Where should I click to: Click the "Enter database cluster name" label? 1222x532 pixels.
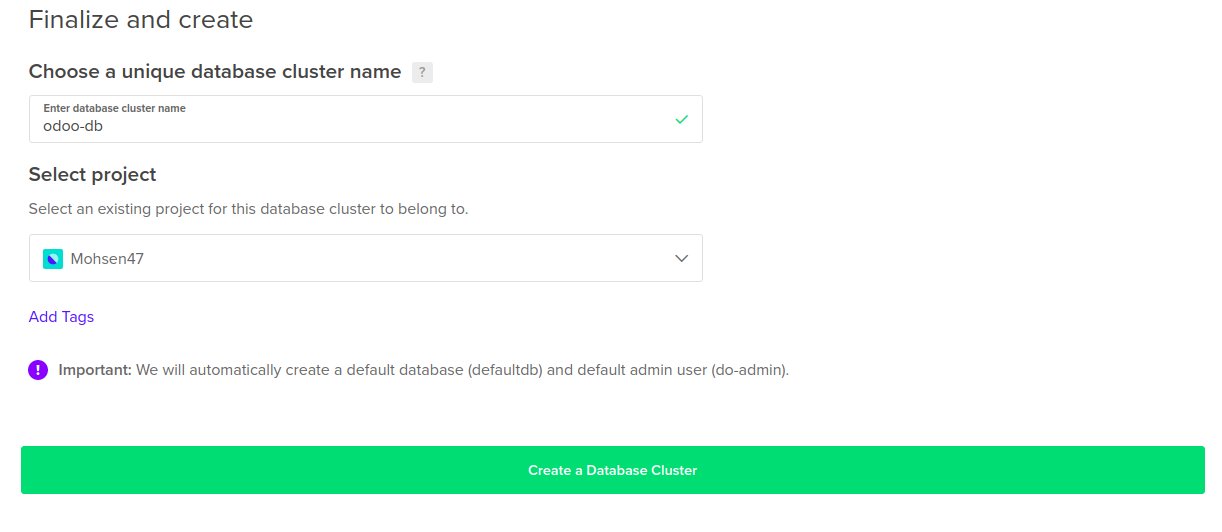tap(114, 108)
